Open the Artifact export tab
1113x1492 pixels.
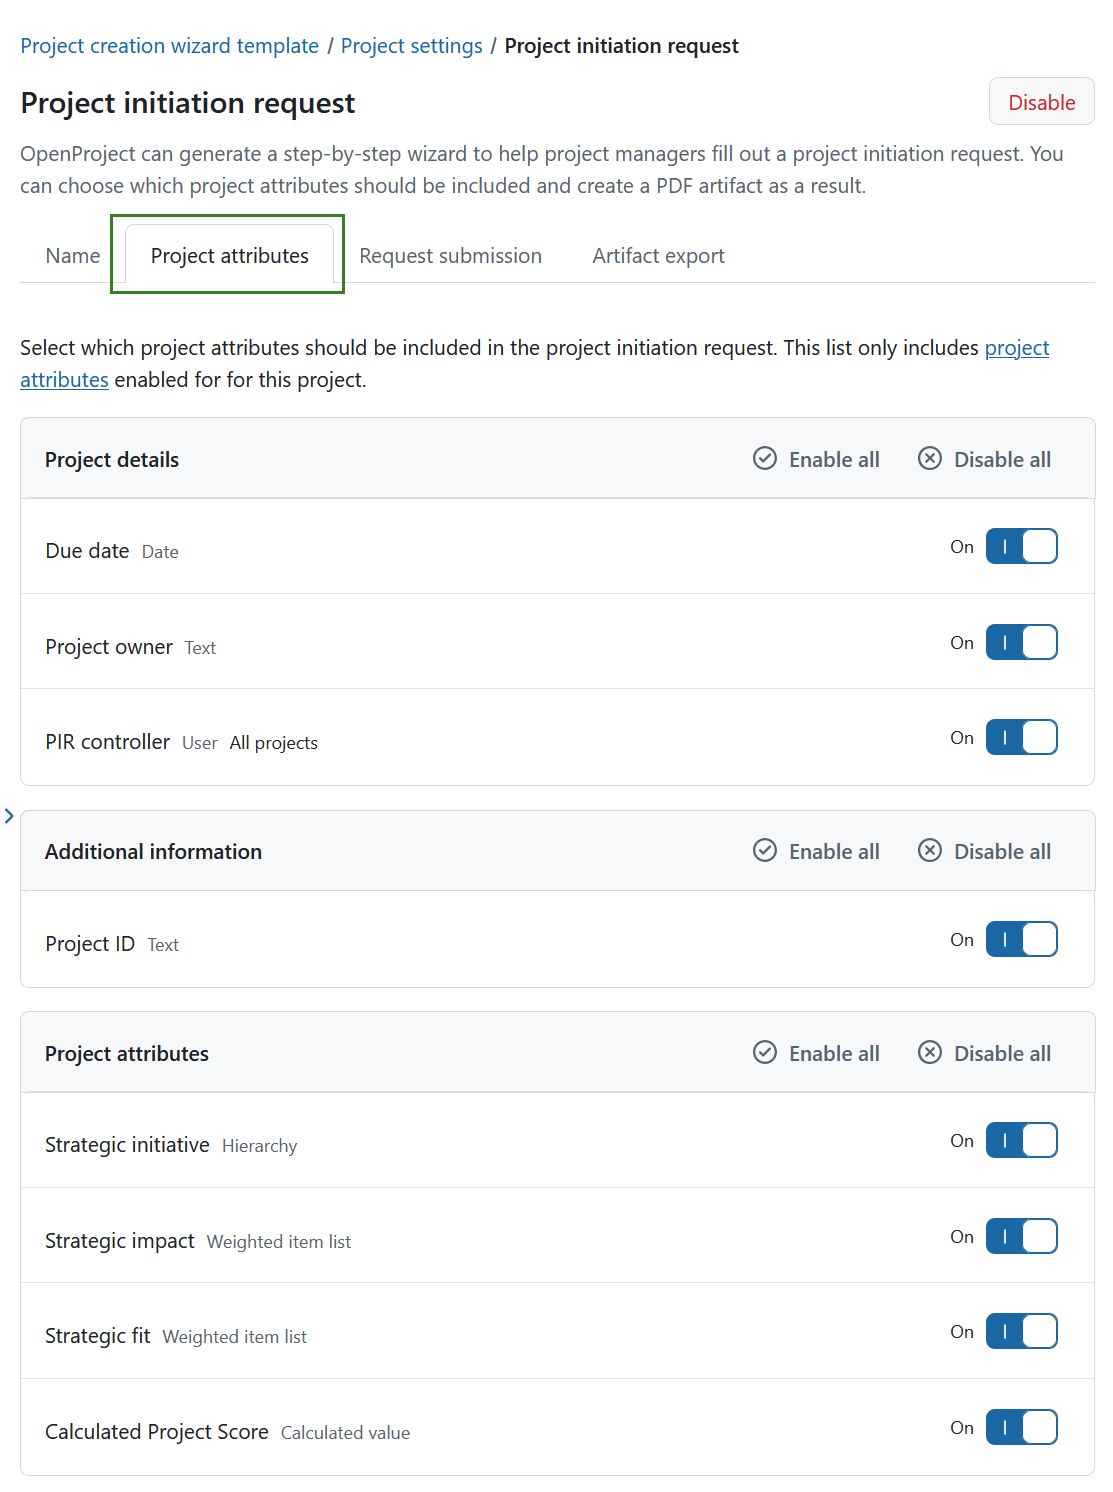coord(658,256)
